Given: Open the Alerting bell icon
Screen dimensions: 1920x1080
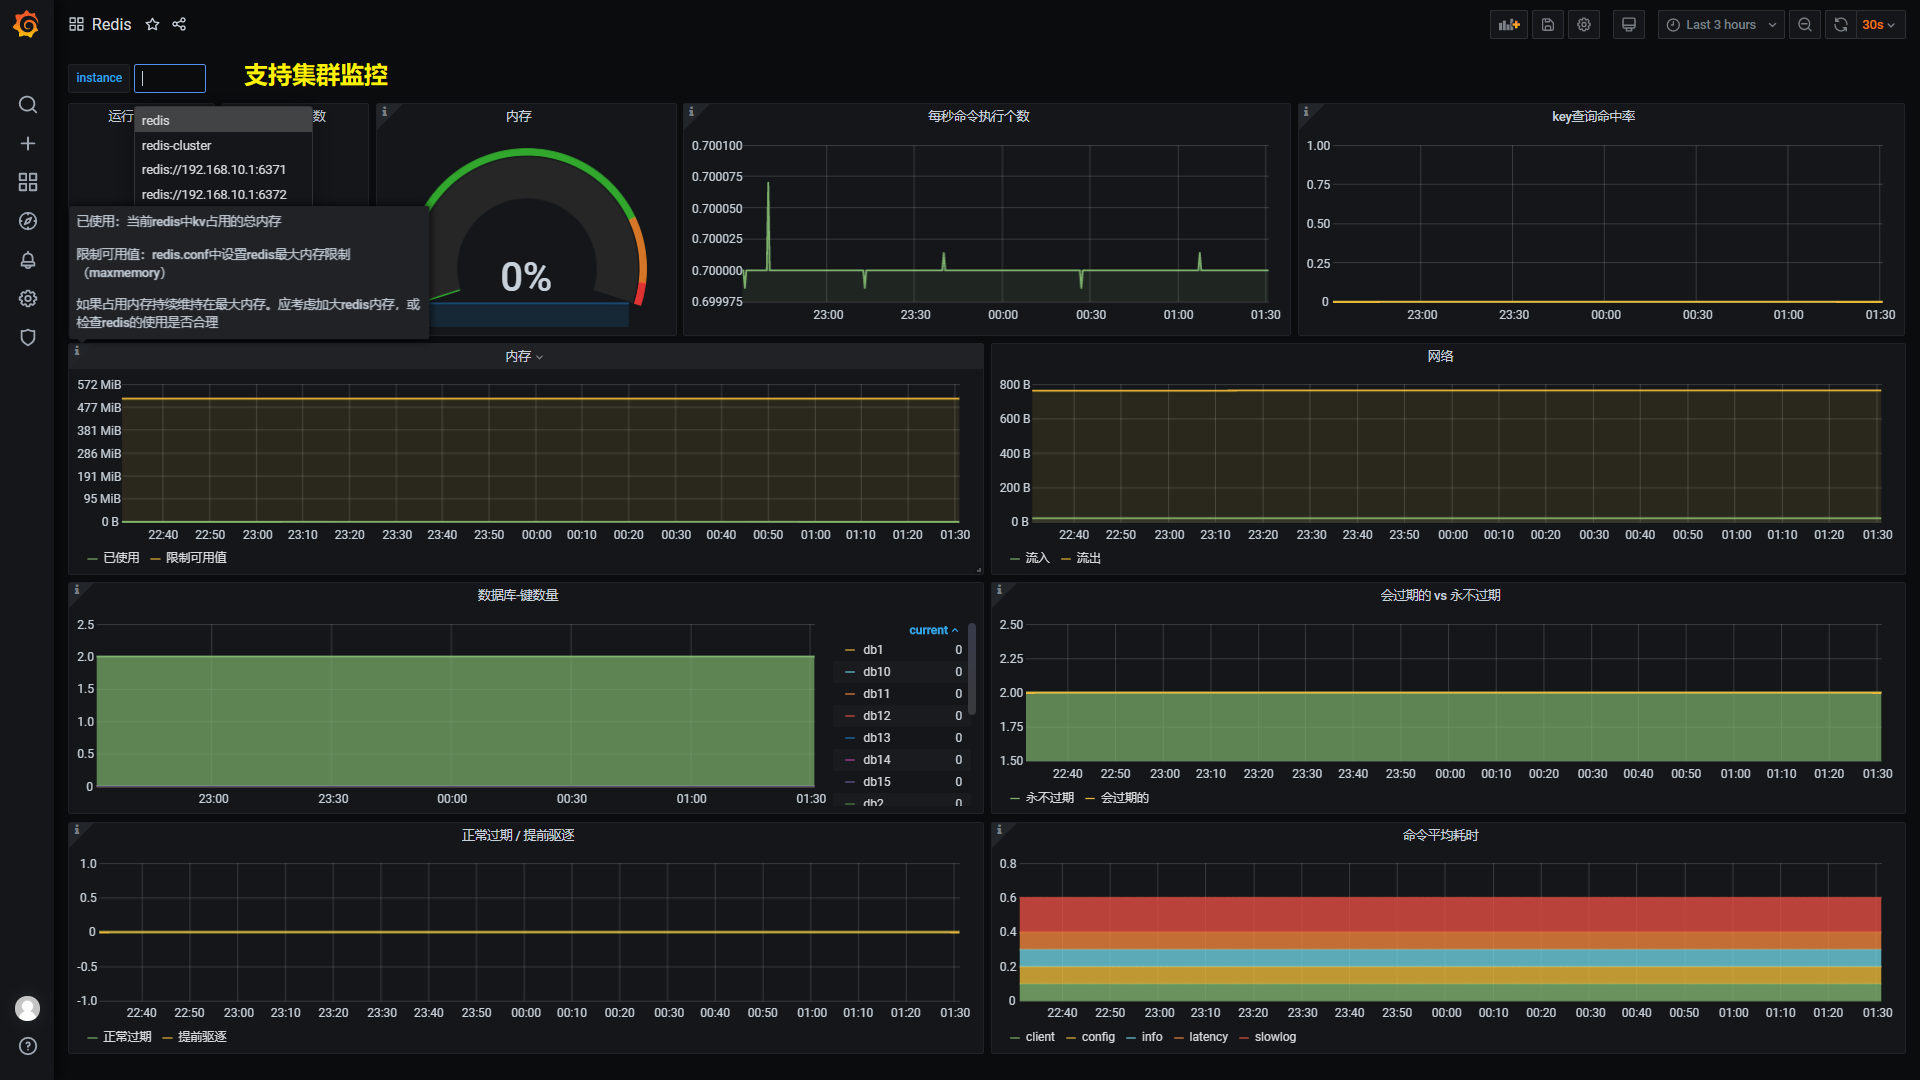Looking at the screenshot, I should coord(28,260).
